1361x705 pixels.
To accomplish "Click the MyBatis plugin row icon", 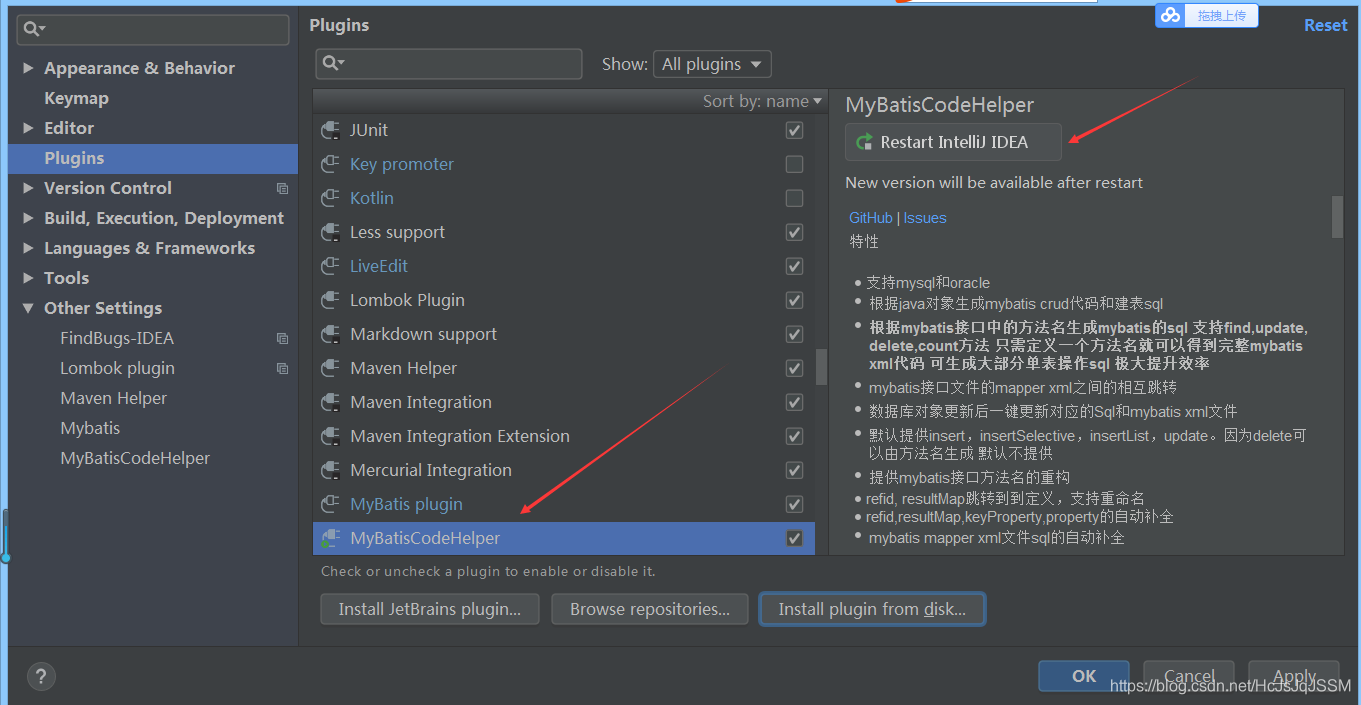I will pyautogui.click(x=330, y=505).
